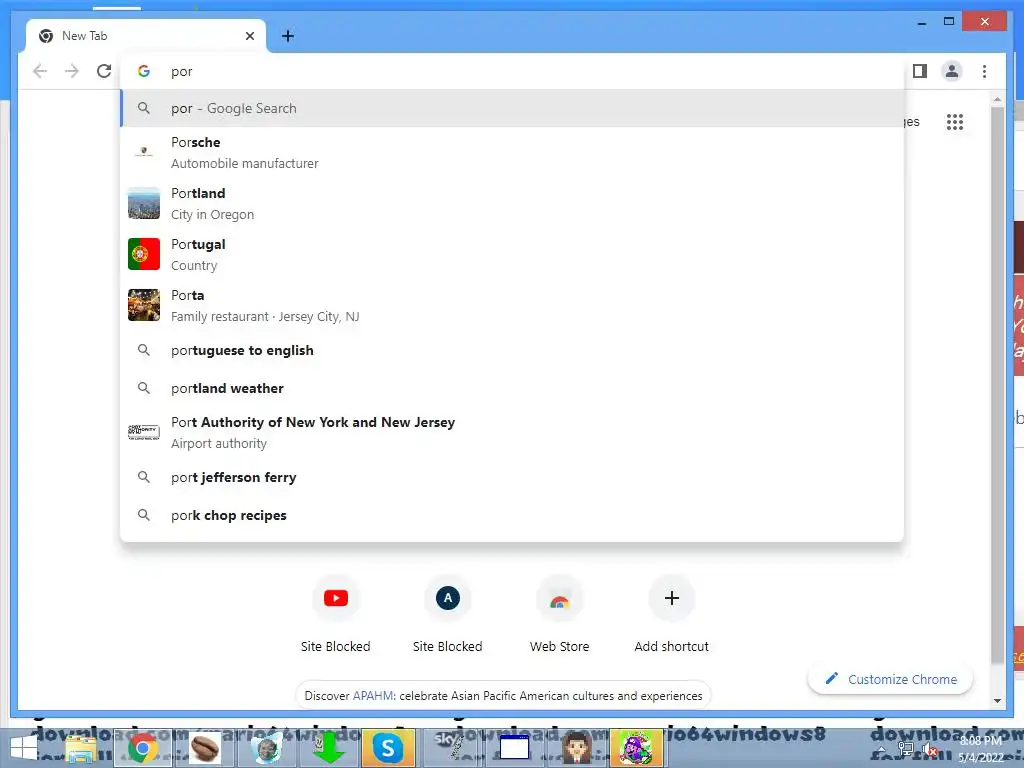Select 'por - Google Search' suggestion
Viewport: 1024px width, 768px height.
[513, 108]
